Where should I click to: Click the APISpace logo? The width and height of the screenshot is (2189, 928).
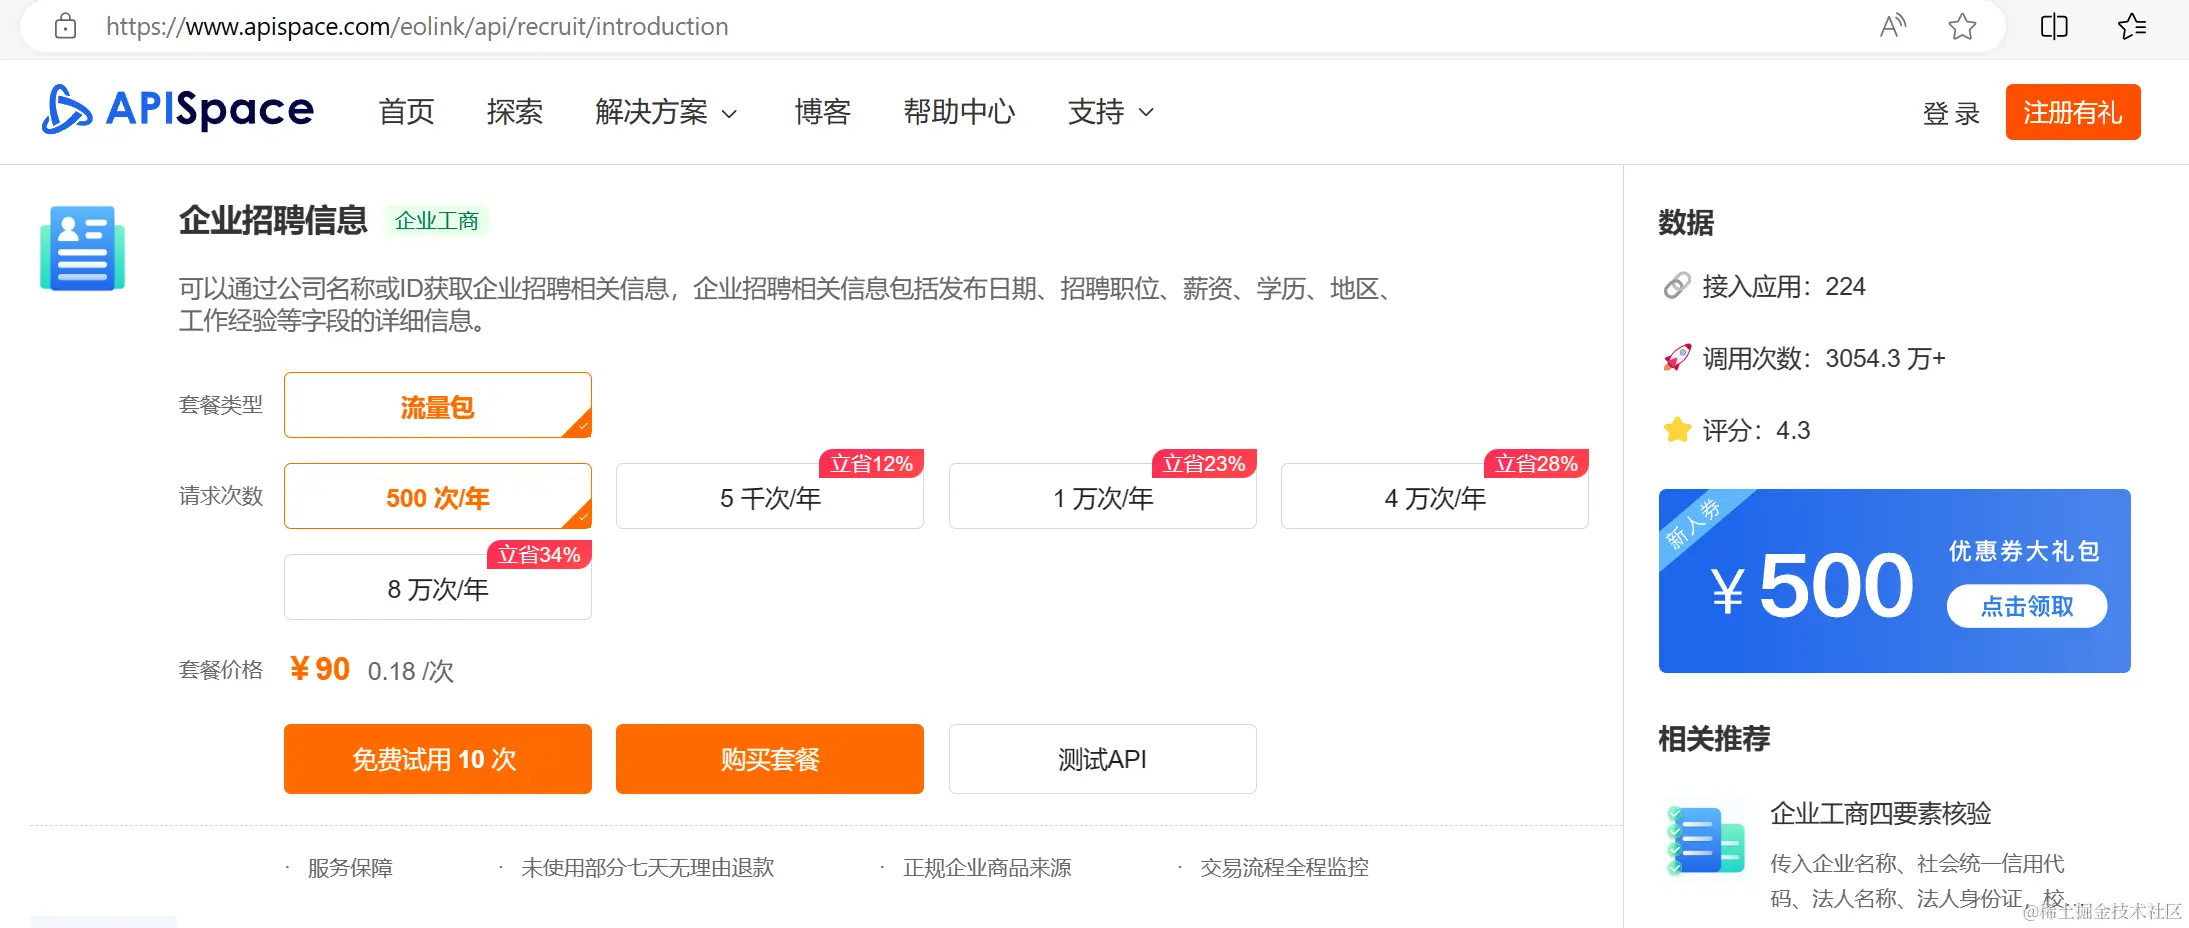coord(178,109)
